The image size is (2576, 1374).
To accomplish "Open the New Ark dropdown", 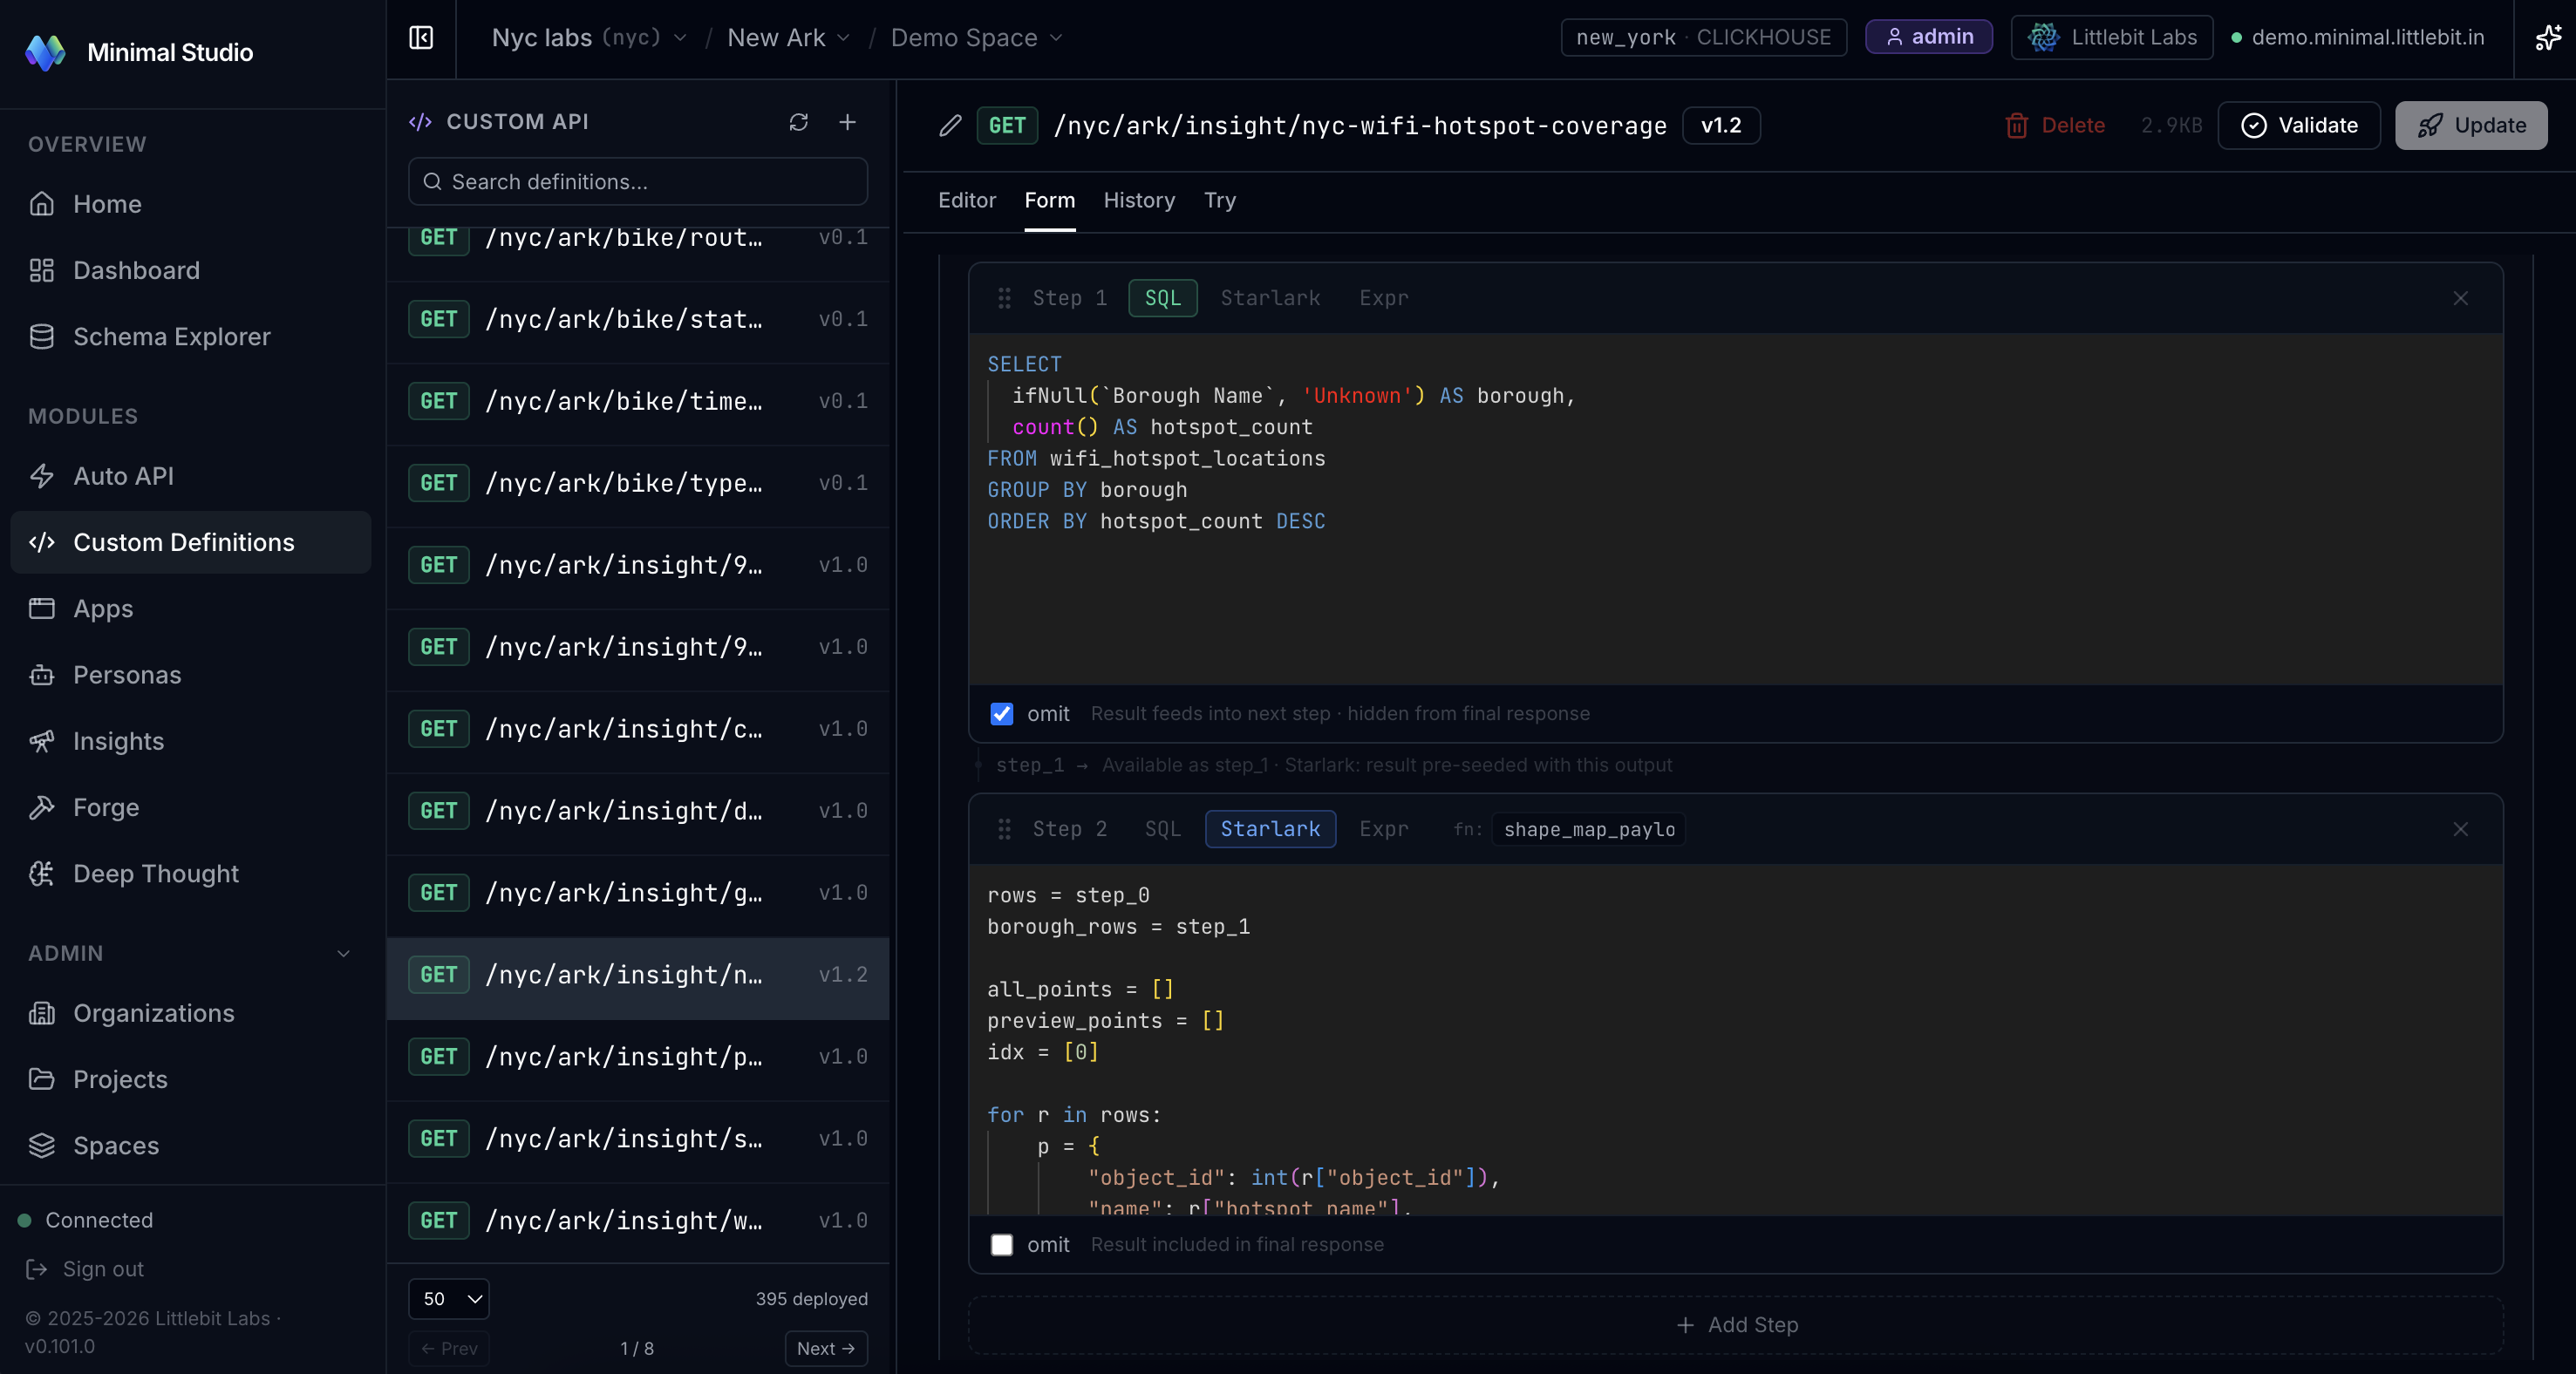I will 787,37.
